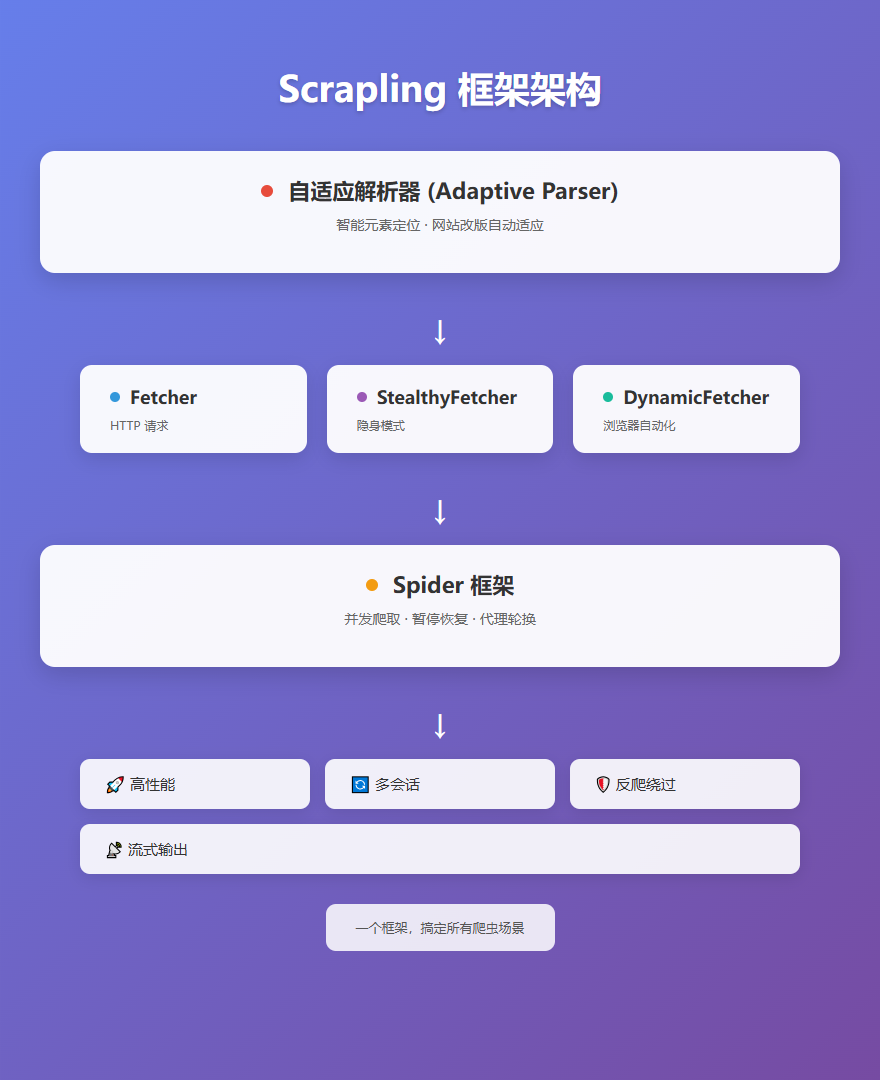The image size is (880, 1080).
Task: Click the red dot beside 自适应解析器
Action: pos(267,191)
